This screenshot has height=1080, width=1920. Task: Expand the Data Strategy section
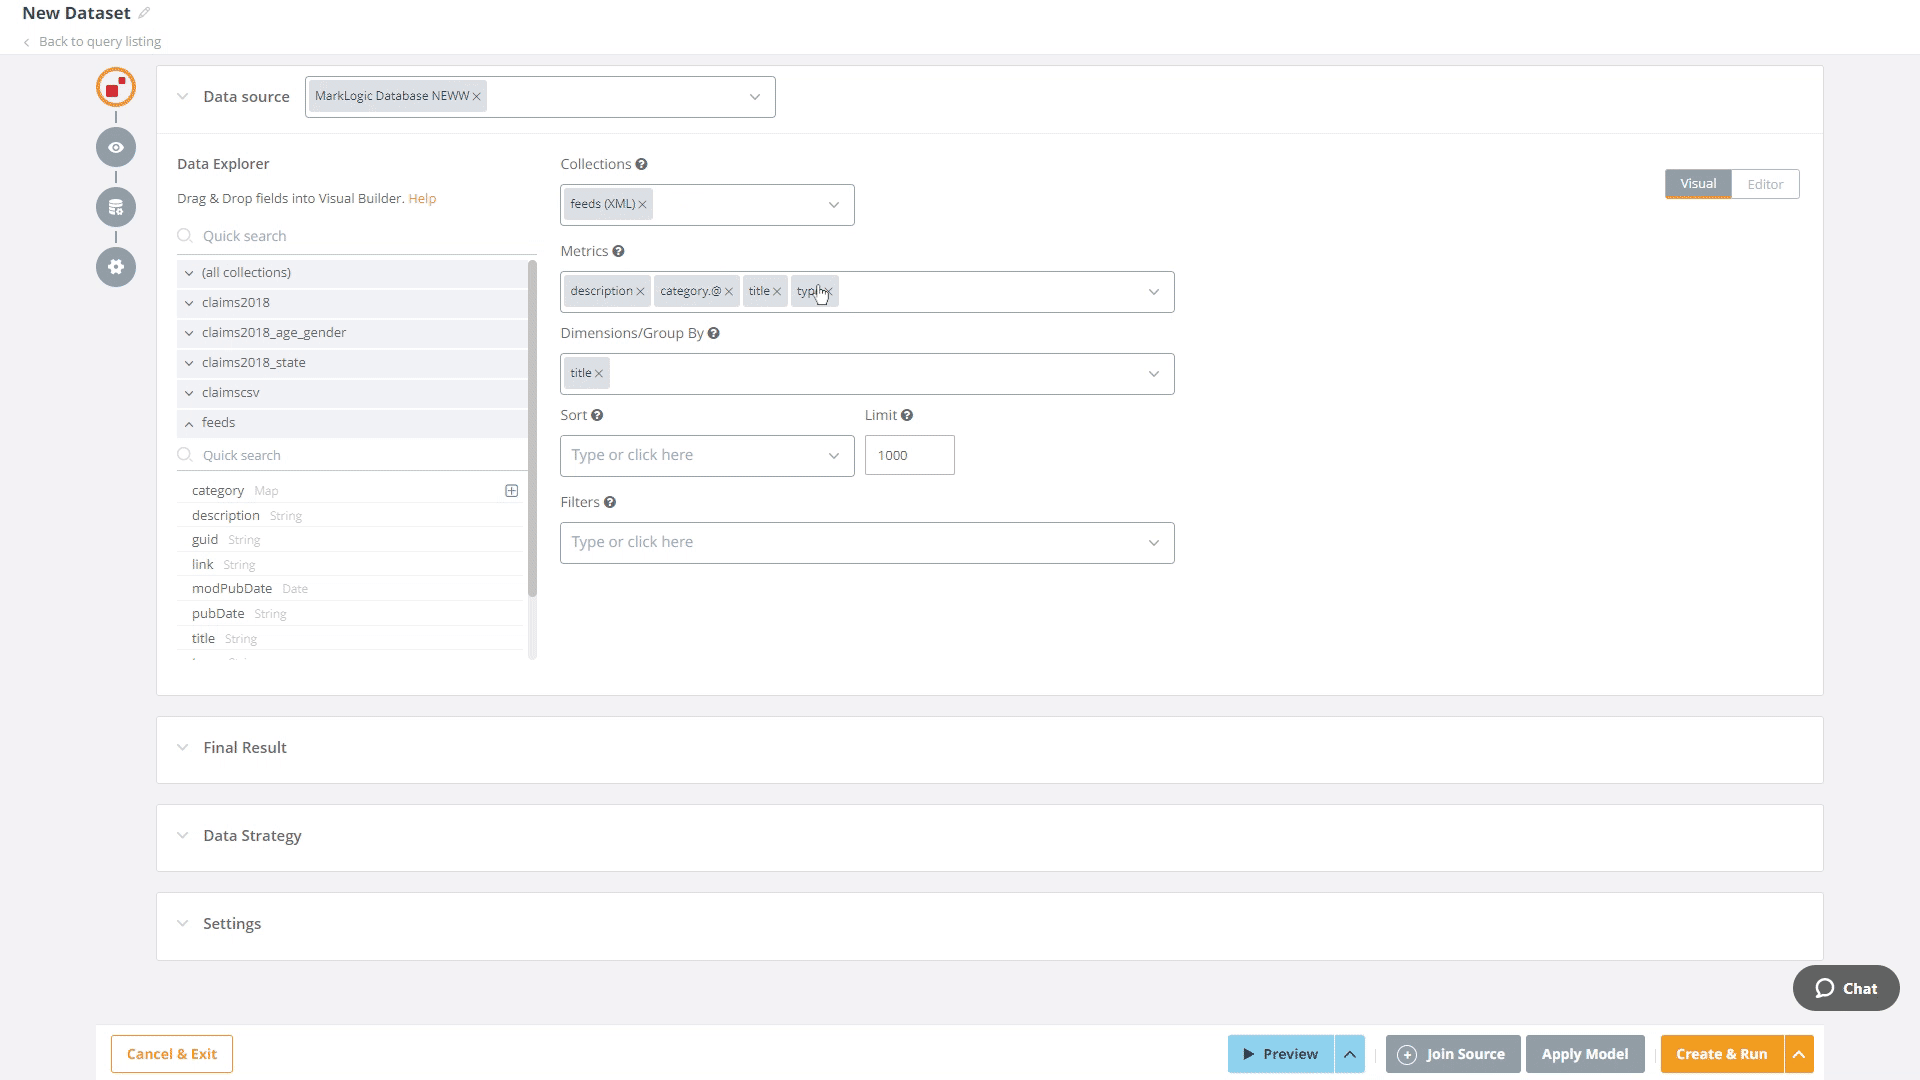click(x=183, y=835)
